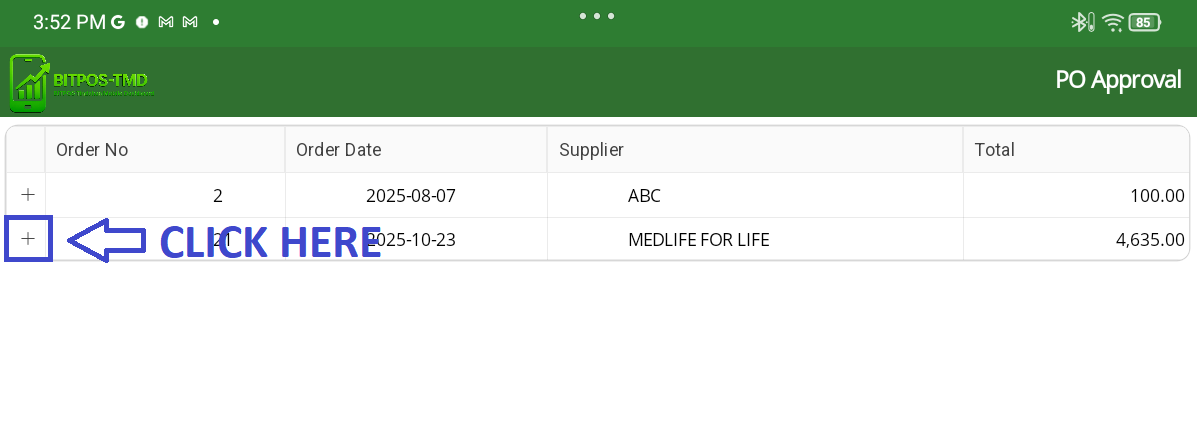Click the Total column header
Screen dimensions: 1197x427
pos(994,150)
